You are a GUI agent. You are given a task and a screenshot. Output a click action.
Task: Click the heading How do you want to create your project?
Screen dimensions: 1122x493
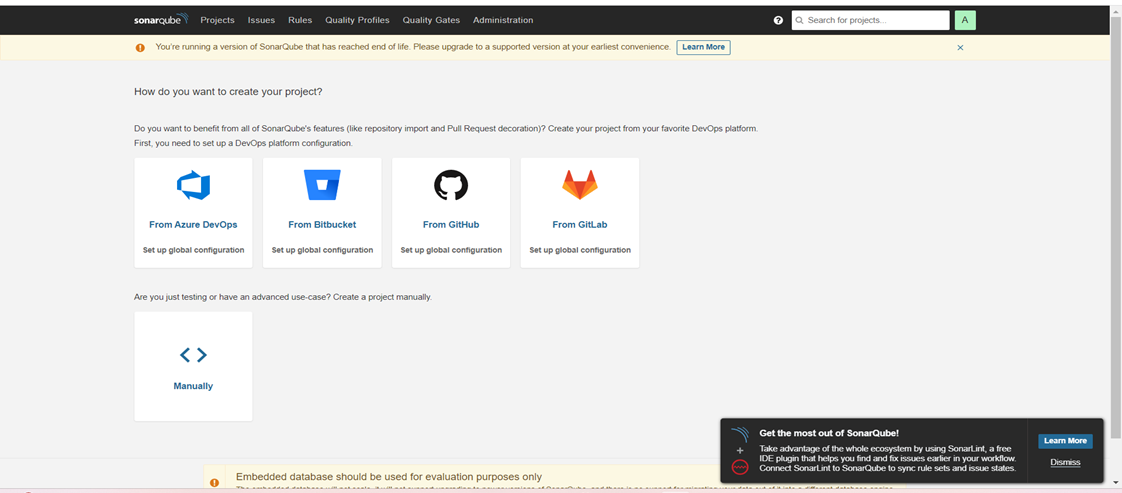[x=228, y=92]
